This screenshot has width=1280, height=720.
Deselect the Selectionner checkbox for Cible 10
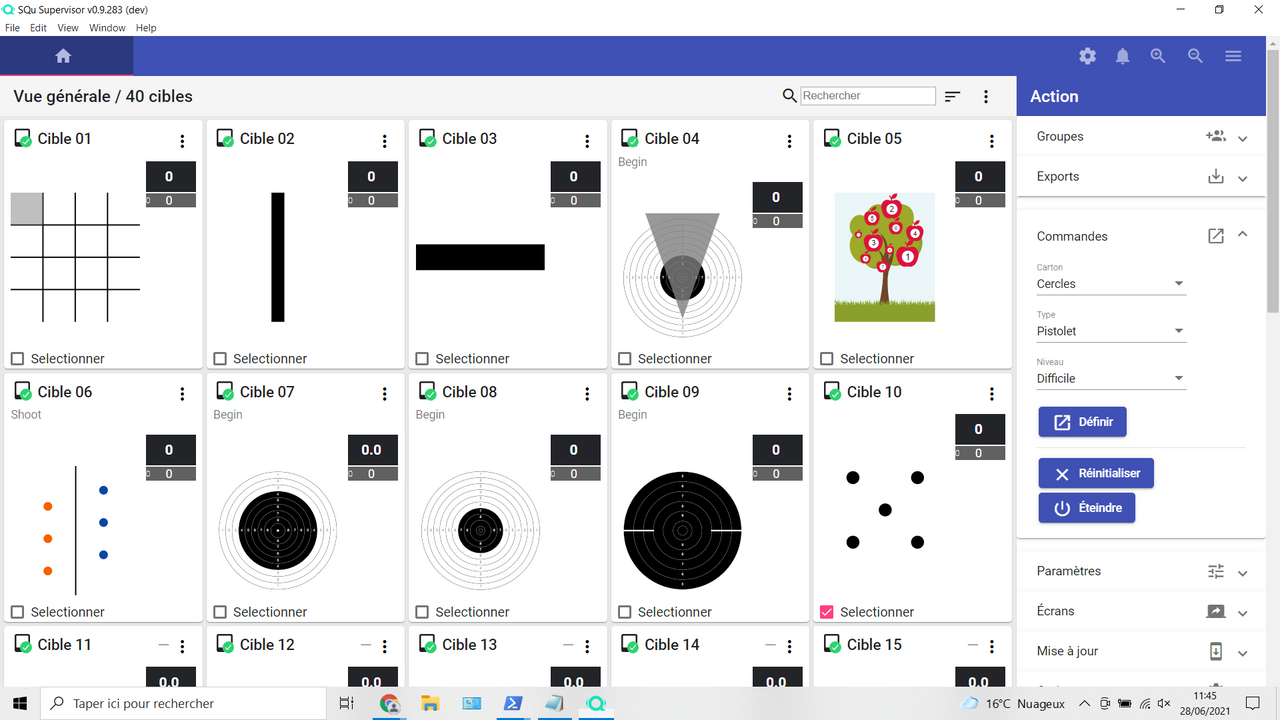pos(827,611)
